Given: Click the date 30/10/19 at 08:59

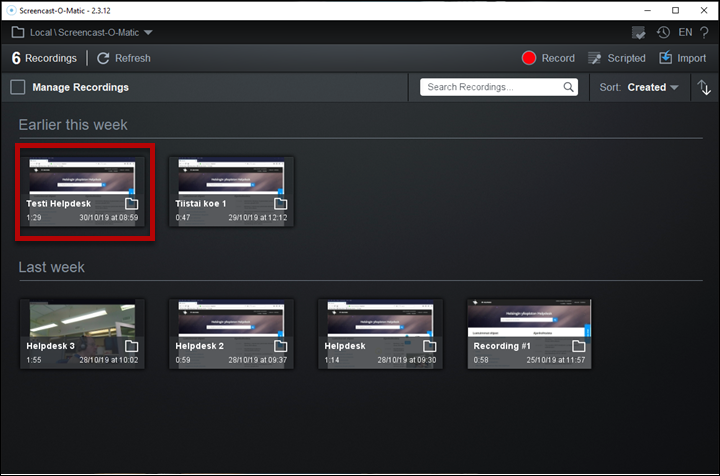Looking at the screenshot, I should point(108,218).
